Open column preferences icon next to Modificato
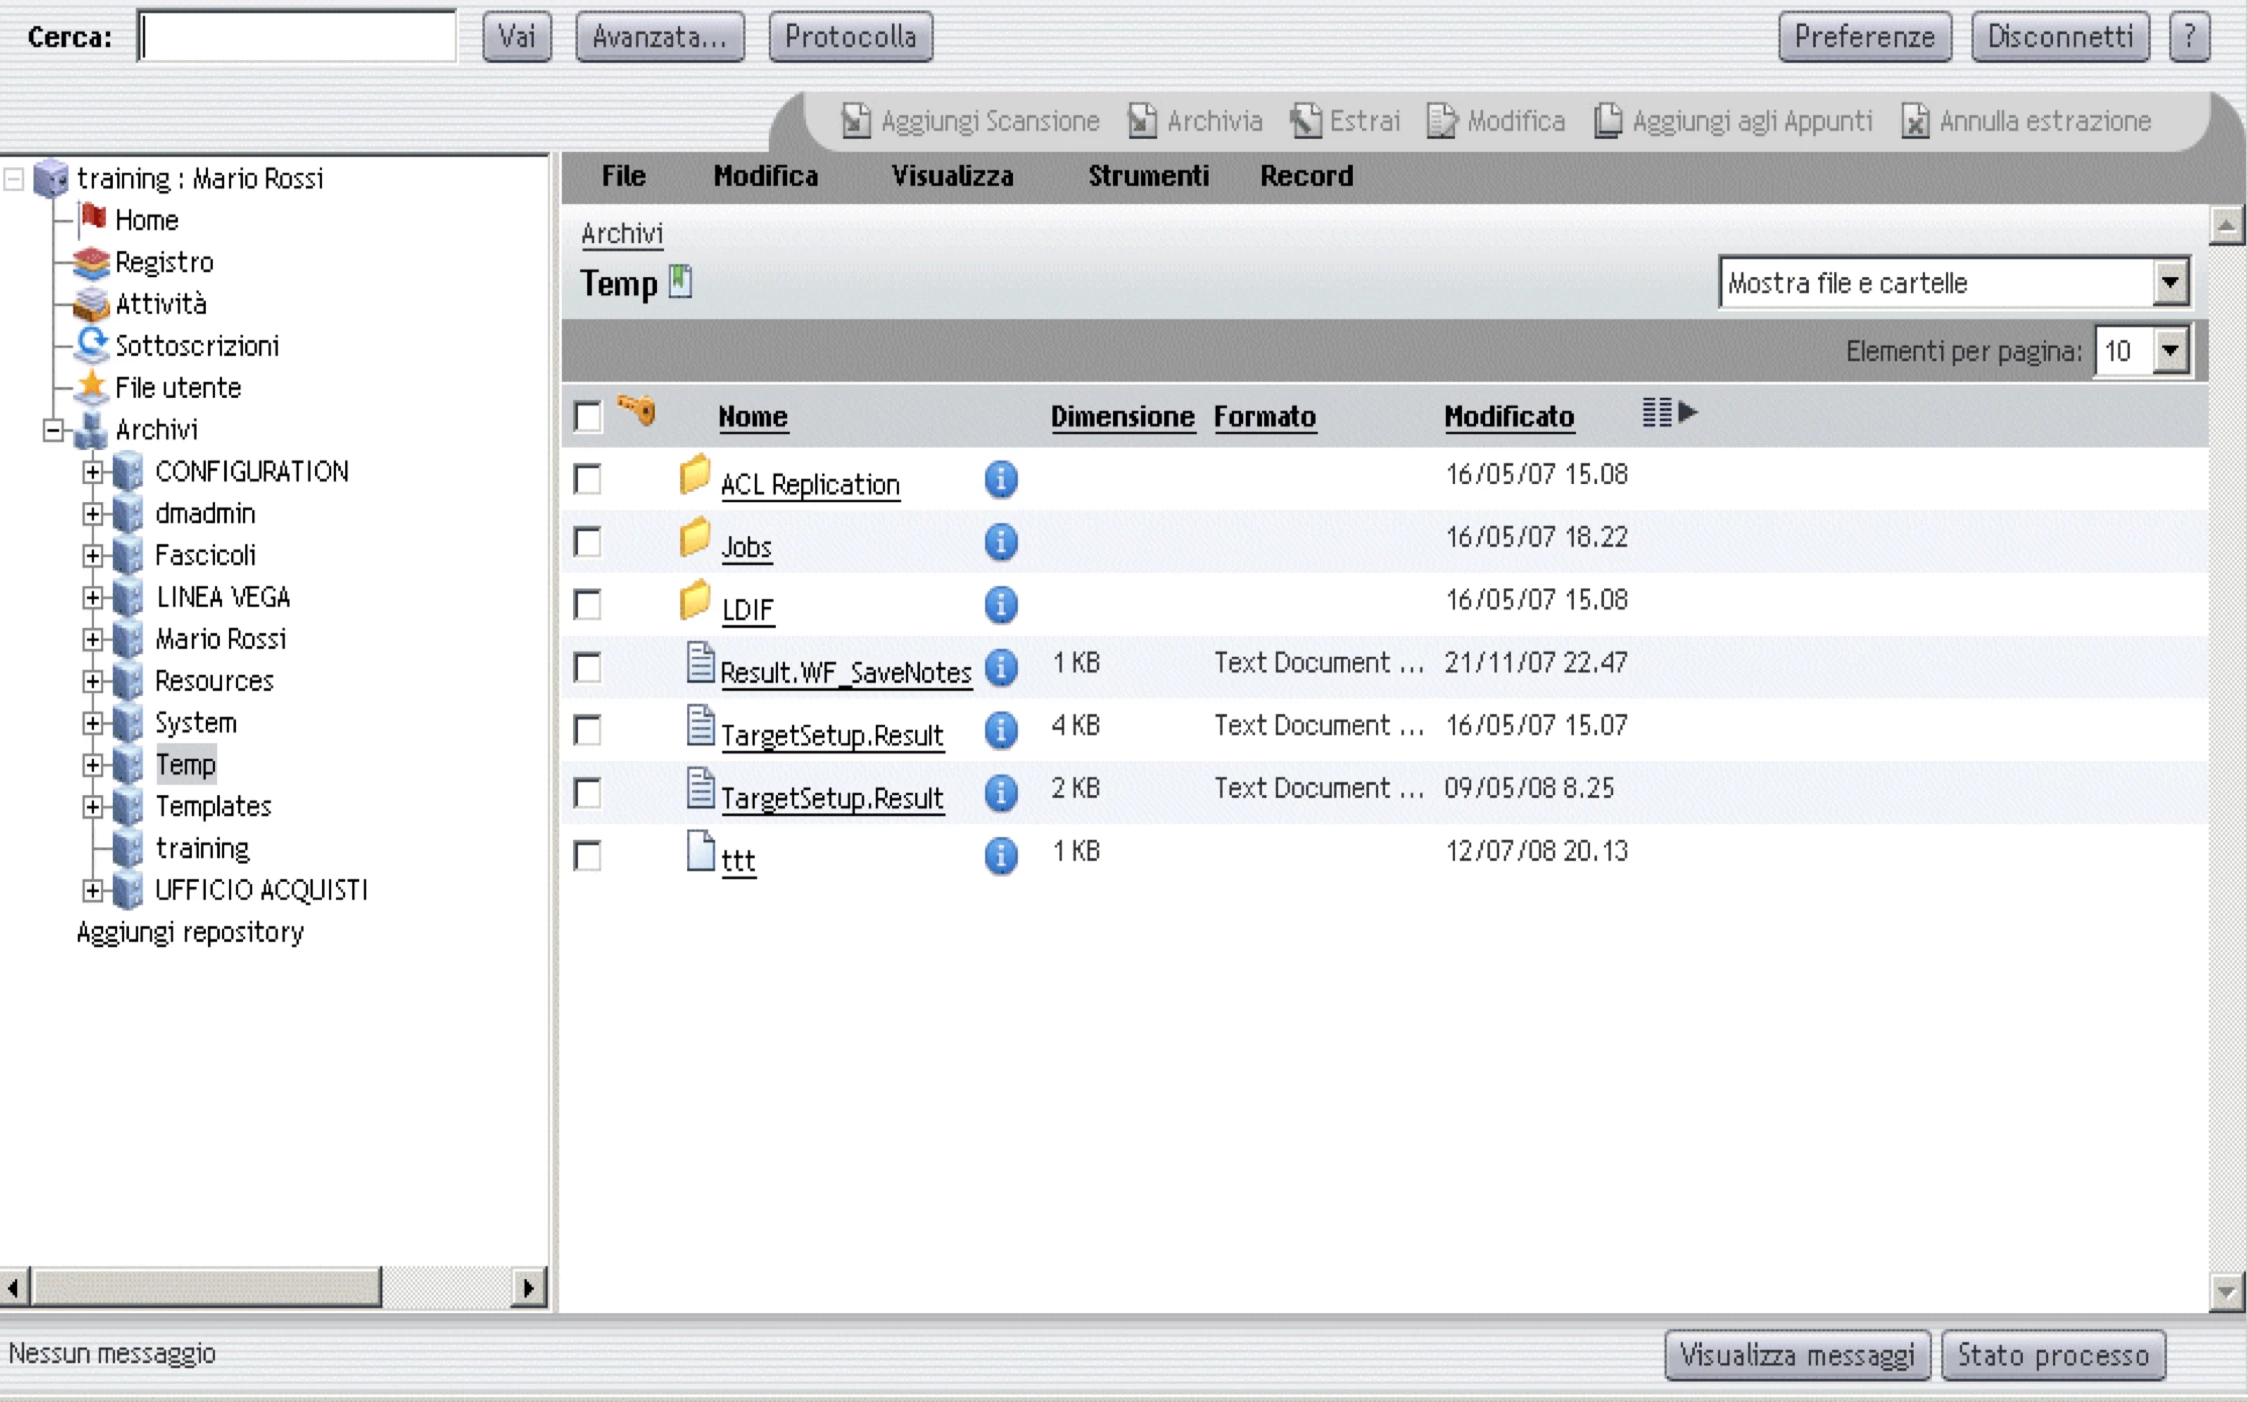 coord(1669,412)
